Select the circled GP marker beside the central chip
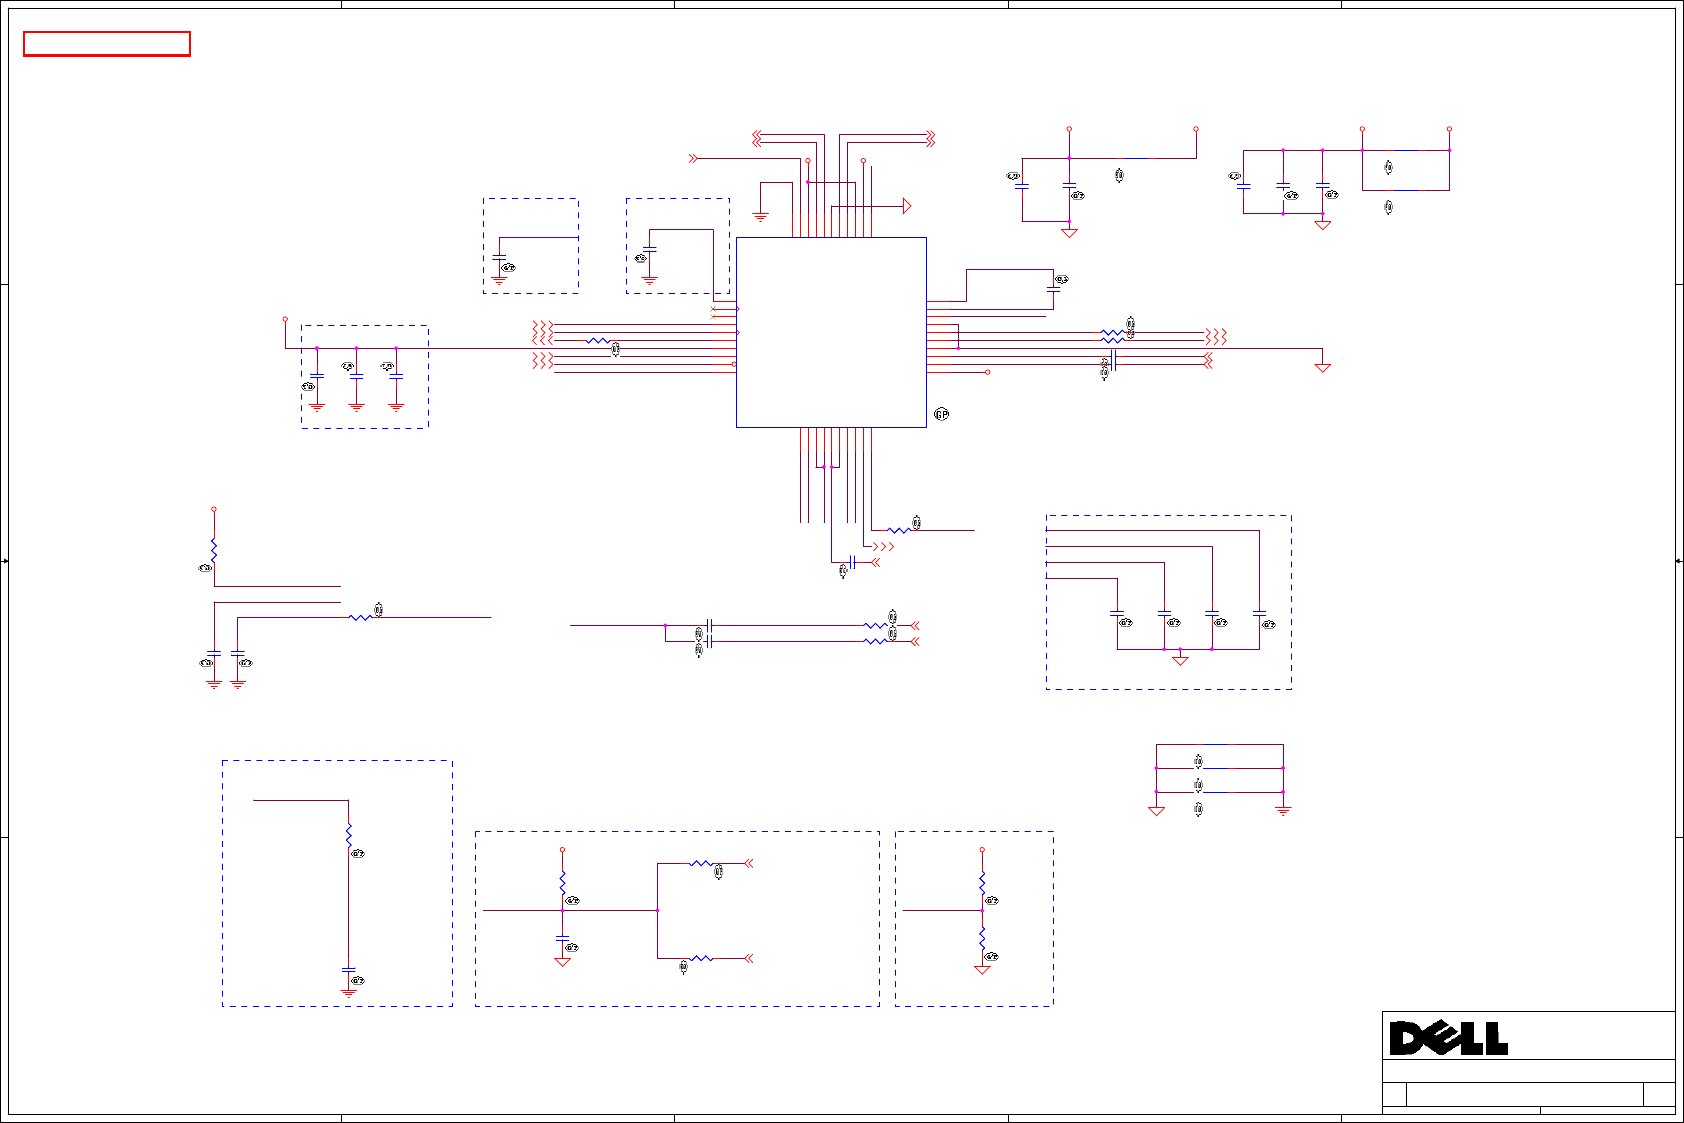 click(x=941, y=414)
